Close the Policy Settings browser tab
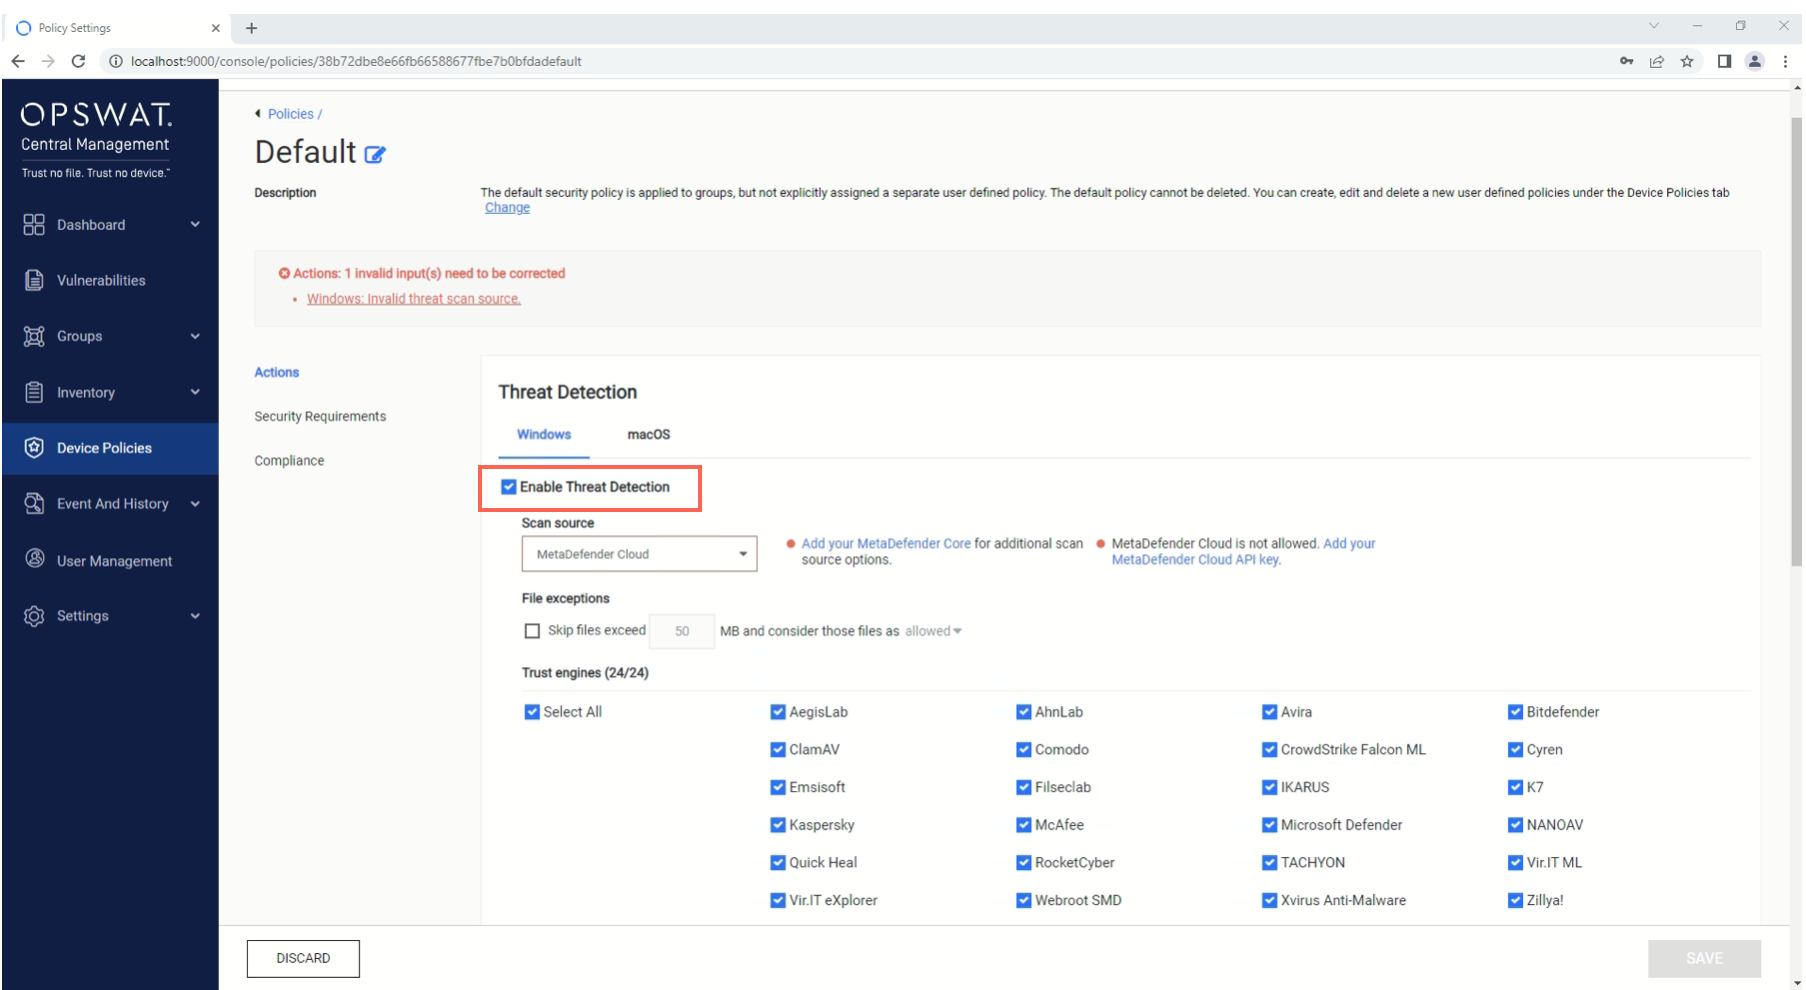1806x990 pixels. pyautogui.click(x=215, y=28)
